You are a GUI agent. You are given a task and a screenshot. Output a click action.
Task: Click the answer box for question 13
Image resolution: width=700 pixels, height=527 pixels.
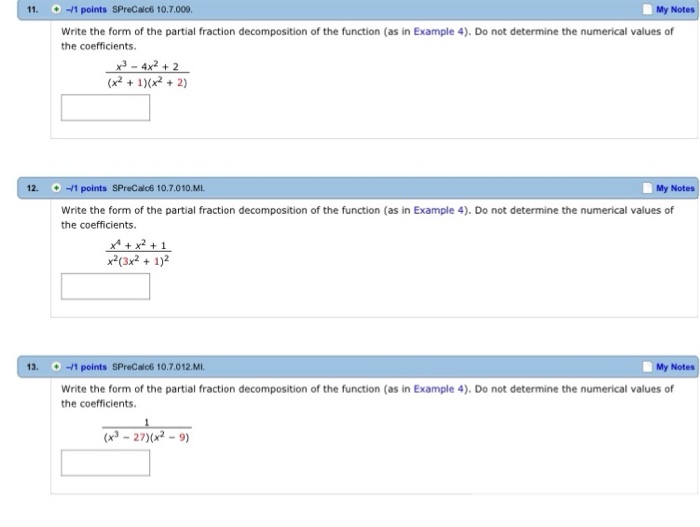tap(105, 463)
